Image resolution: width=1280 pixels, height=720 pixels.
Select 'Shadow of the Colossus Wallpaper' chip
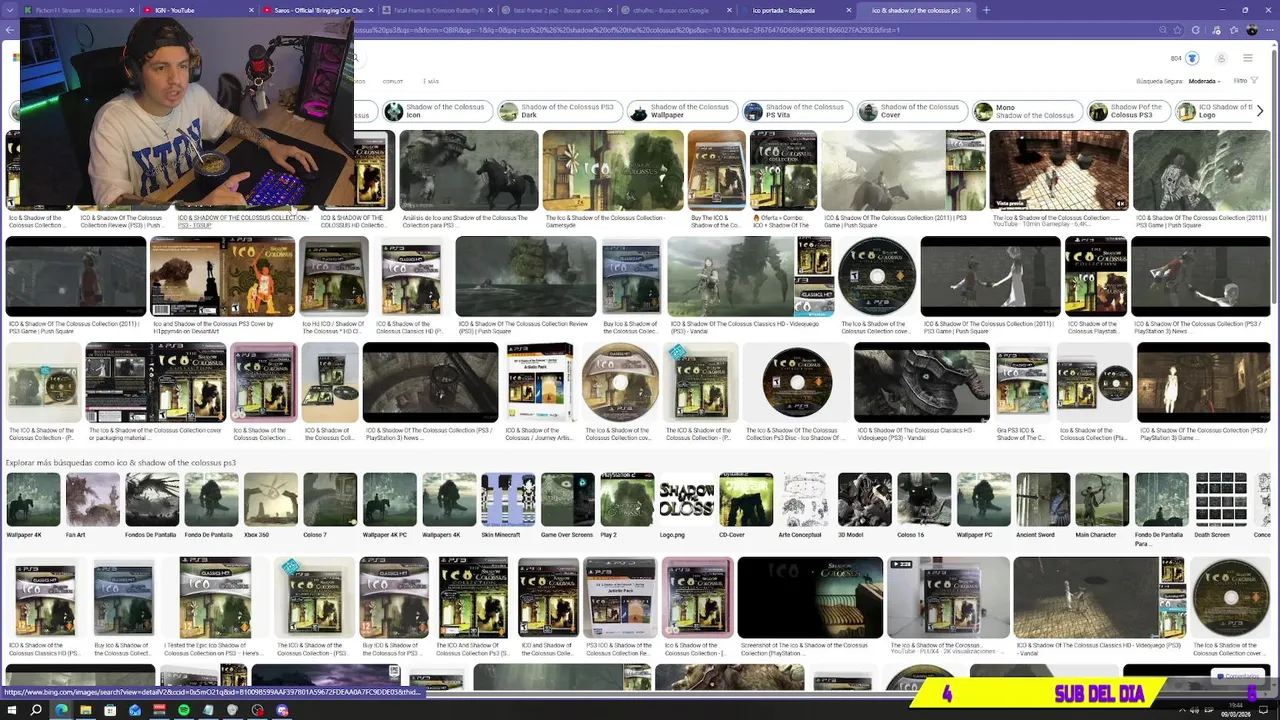tap(682, 111)
